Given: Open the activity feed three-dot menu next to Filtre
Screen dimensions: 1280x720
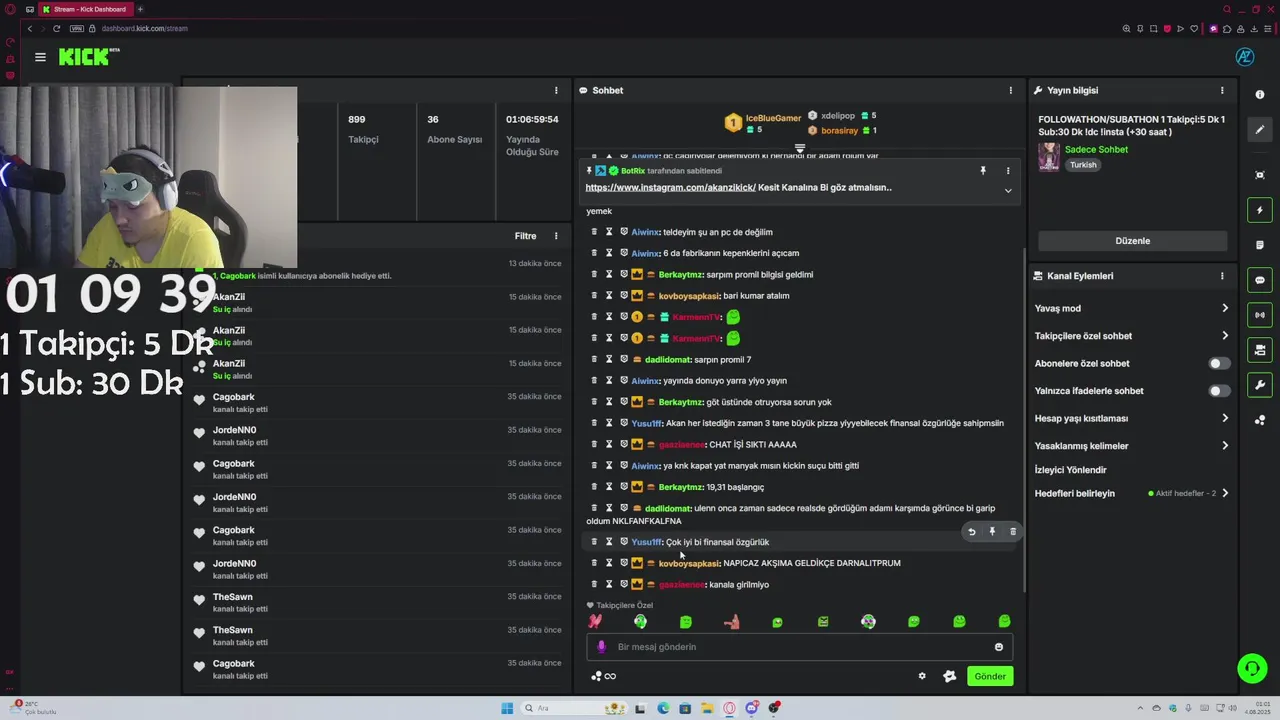Looking at the screenshot, I should 556,236.
